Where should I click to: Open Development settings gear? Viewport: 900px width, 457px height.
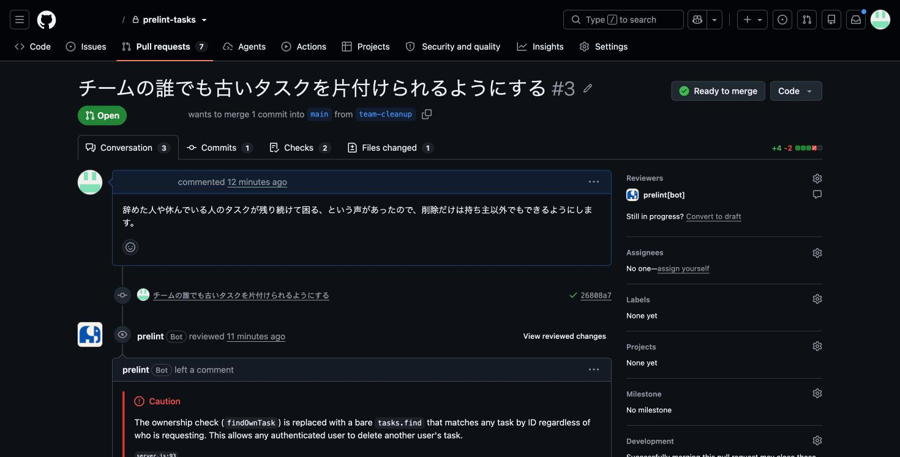point(817,441)
